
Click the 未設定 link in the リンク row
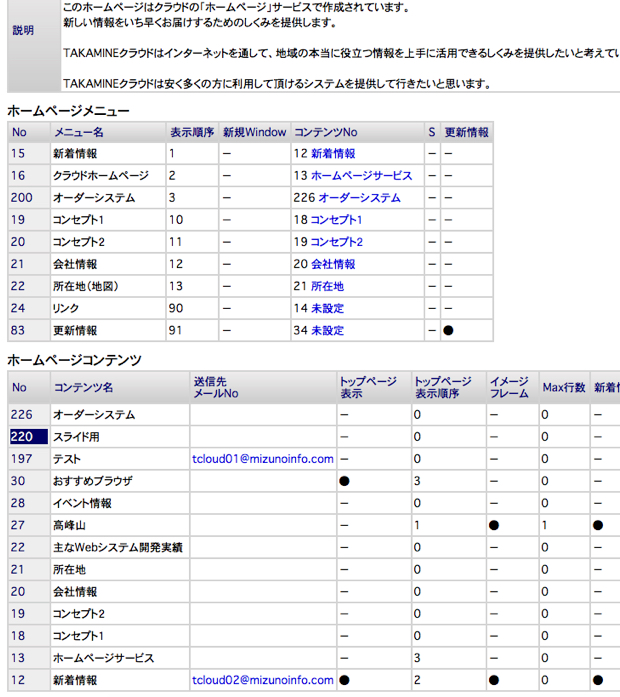point(328,308)
